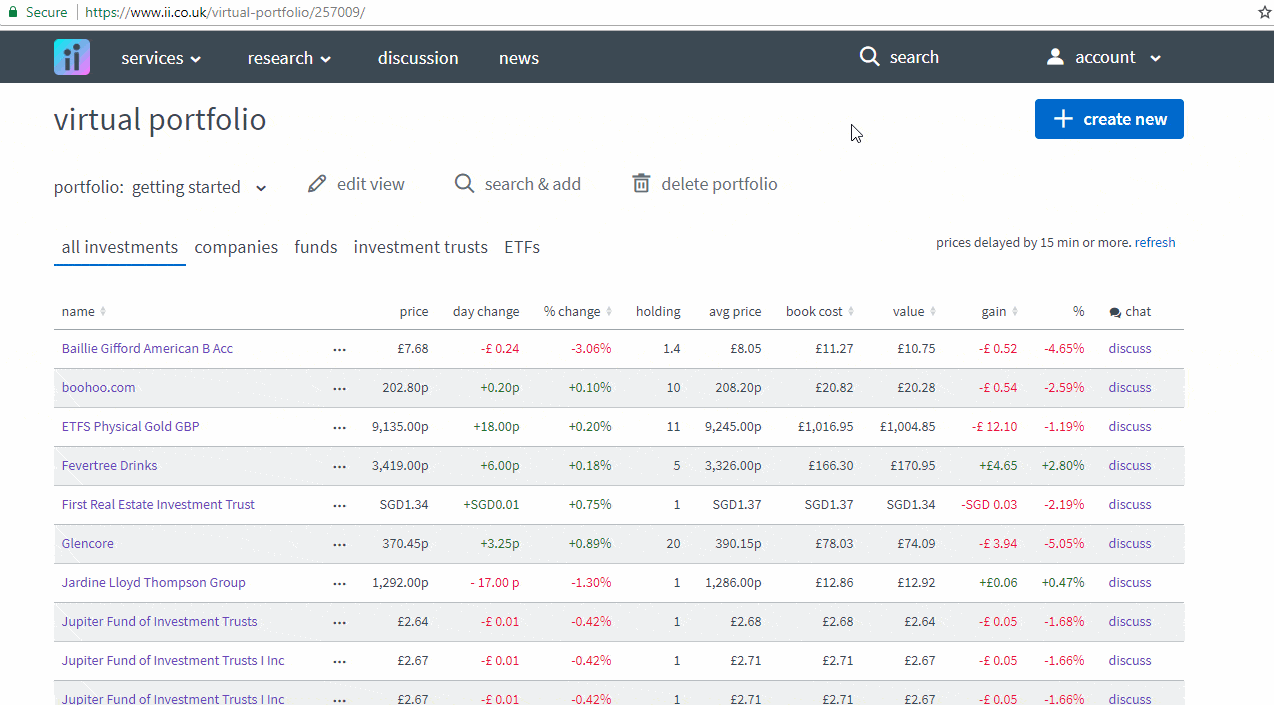Open the options dots for boohoo.com

pos(339,388)
